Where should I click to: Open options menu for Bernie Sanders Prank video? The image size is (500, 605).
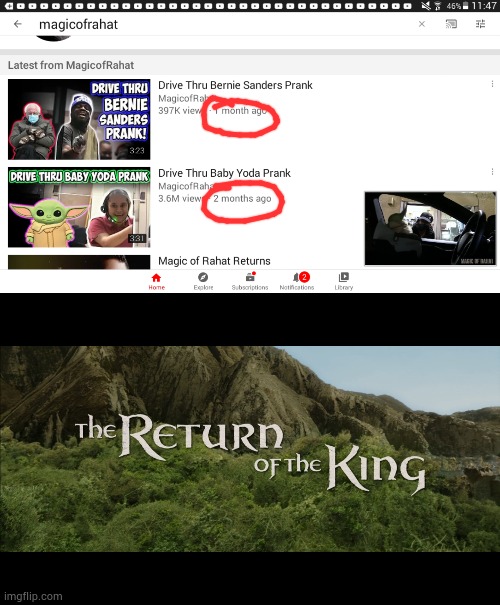click(x=492, y=84)
